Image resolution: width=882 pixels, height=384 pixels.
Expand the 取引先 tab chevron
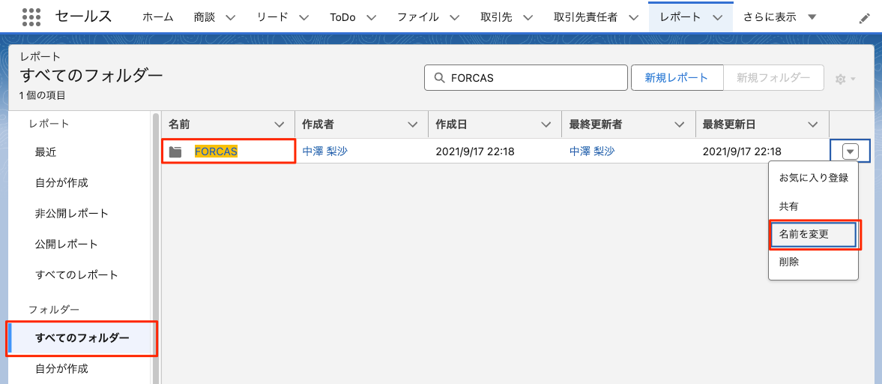[x=528, y=17]
